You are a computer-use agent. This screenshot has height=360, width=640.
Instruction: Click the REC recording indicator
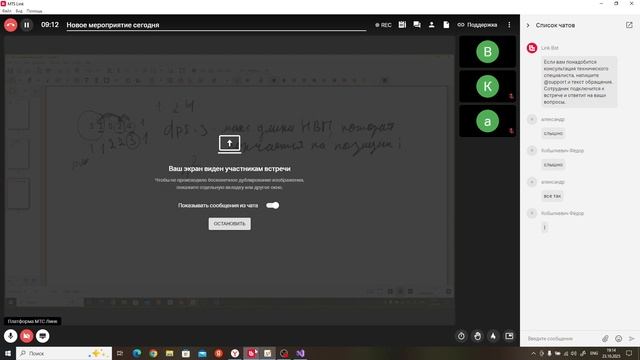tap(383, 25)
